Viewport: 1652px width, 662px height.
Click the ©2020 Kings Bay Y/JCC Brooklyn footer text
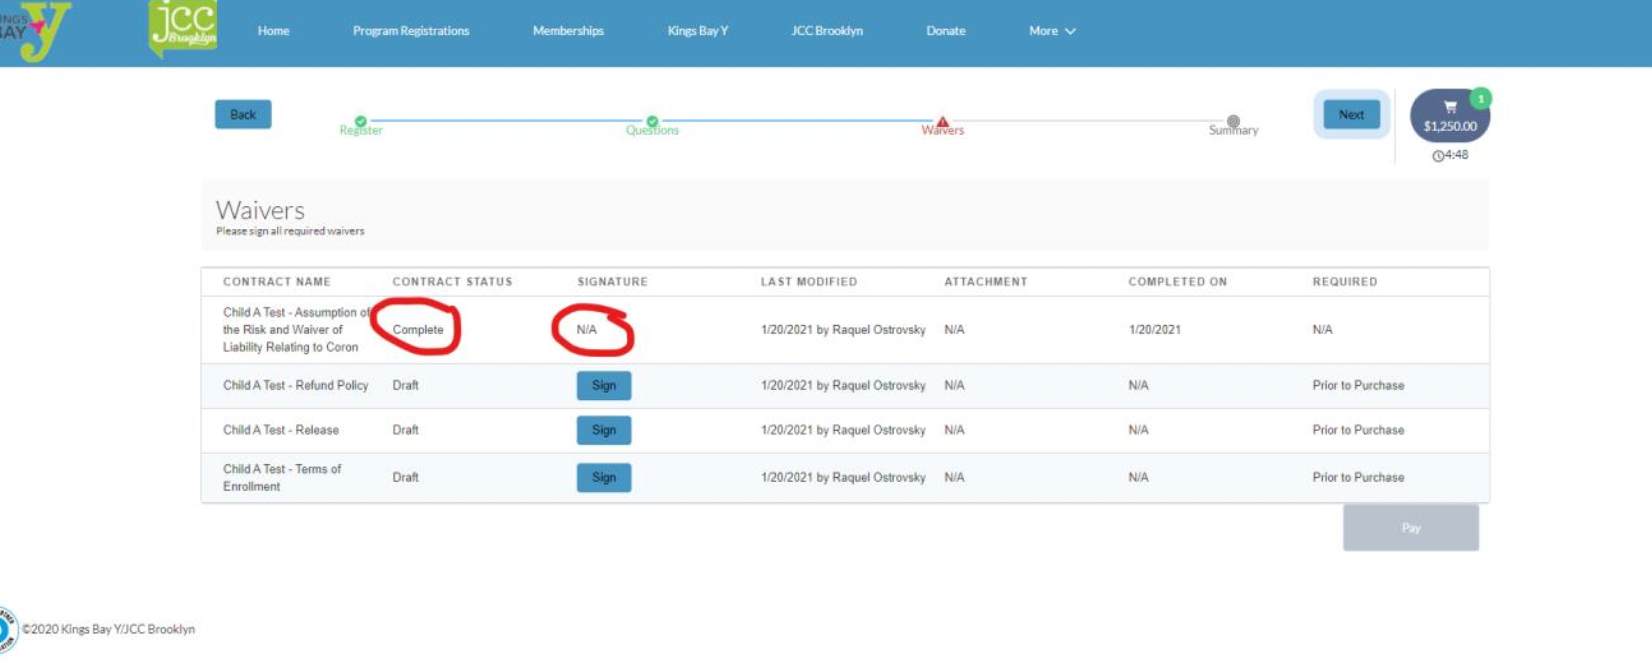click(108, 629)
